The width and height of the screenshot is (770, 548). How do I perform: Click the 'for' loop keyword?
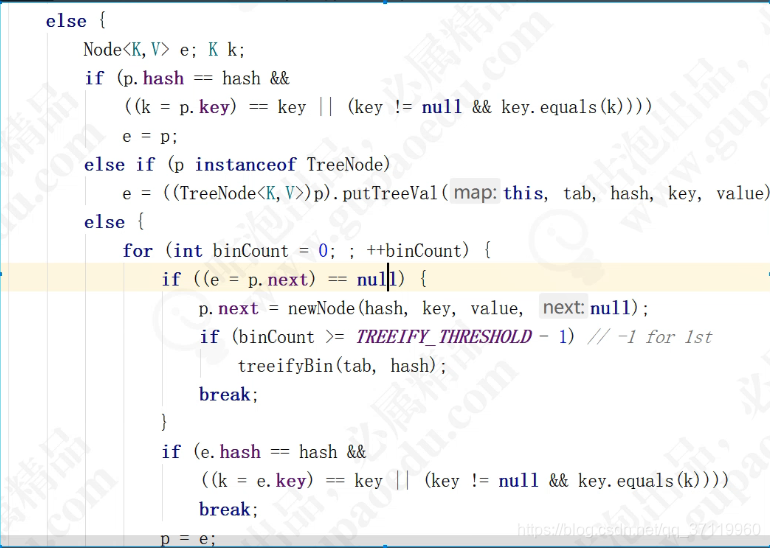click(x=138, y=250)
